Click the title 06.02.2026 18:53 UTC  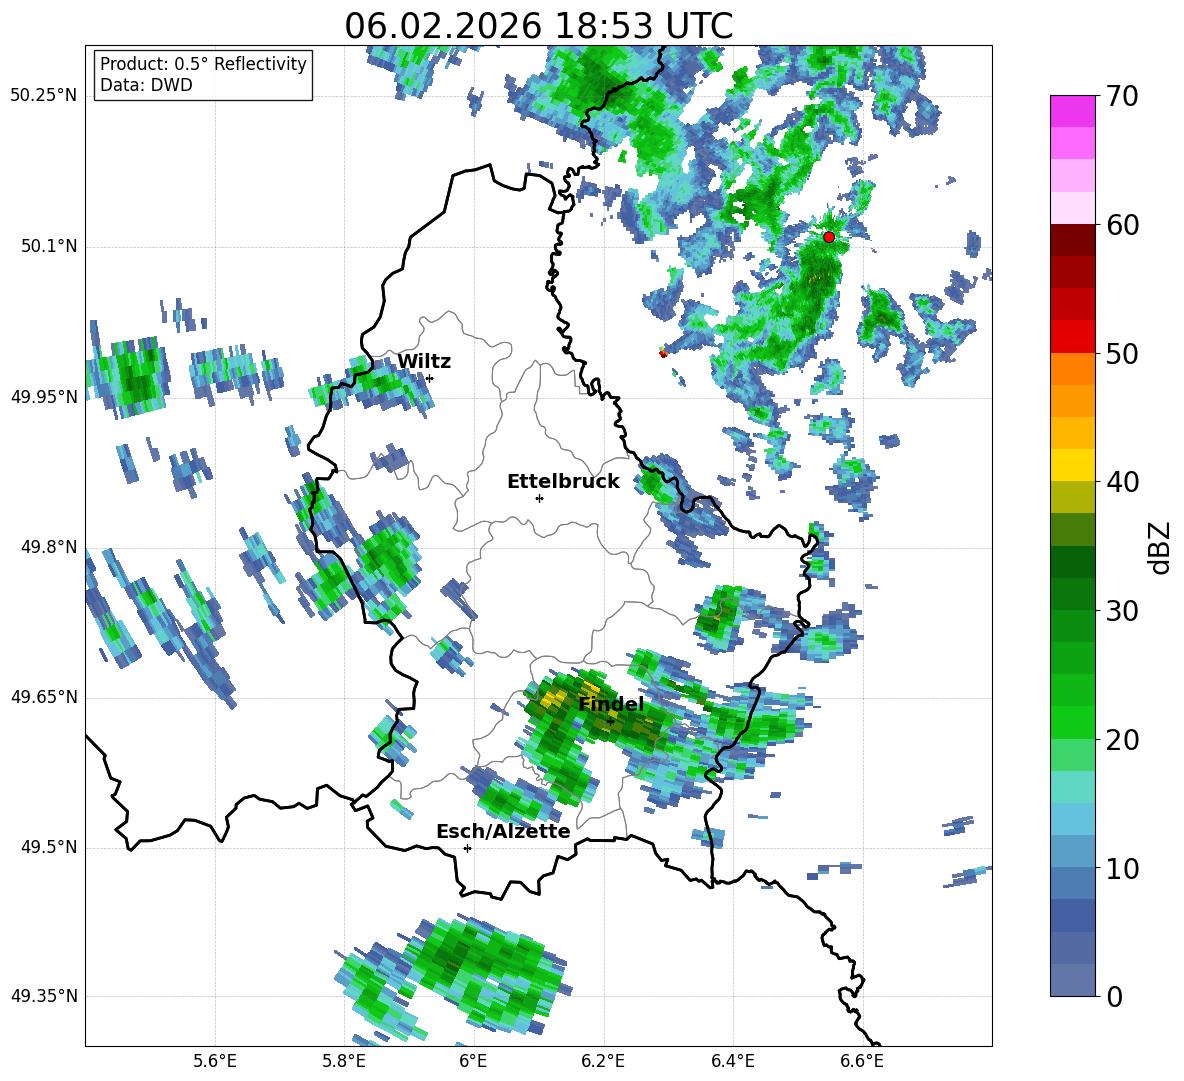(538, 26)
